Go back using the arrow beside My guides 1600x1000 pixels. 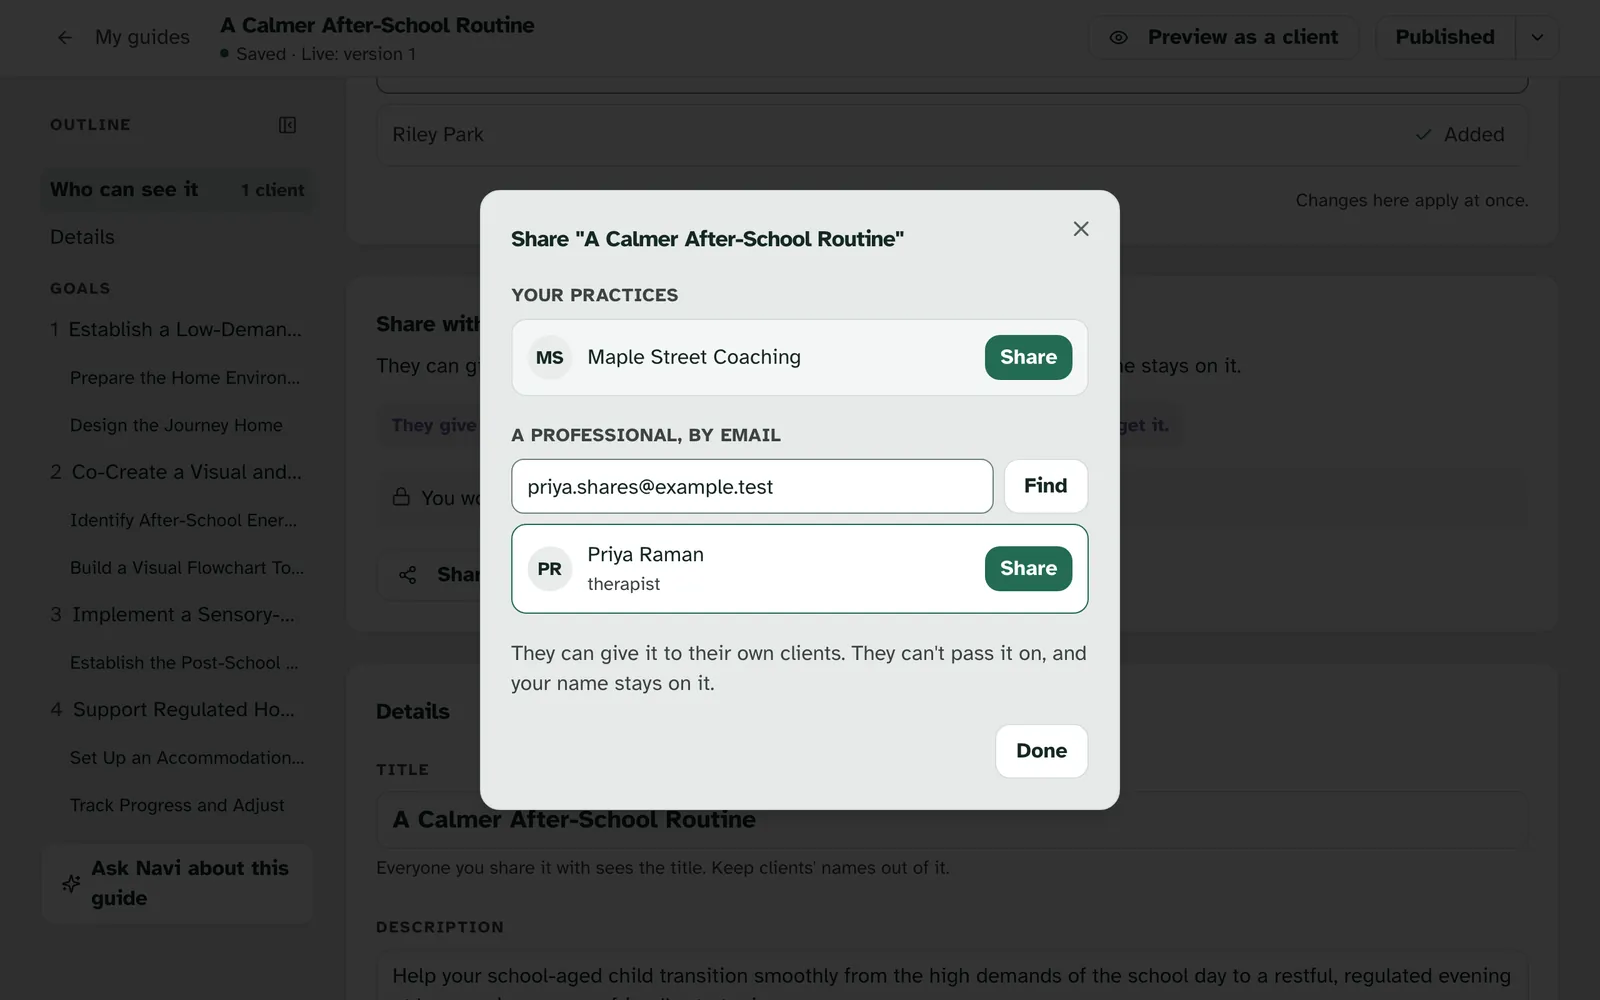65,37
